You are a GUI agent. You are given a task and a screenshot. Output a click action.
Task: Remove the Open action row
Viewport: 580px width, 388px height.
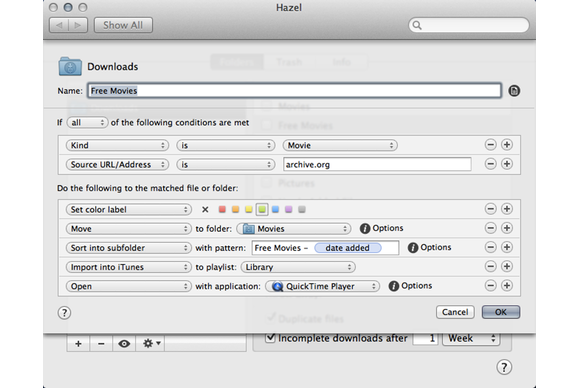pos(490,286)
